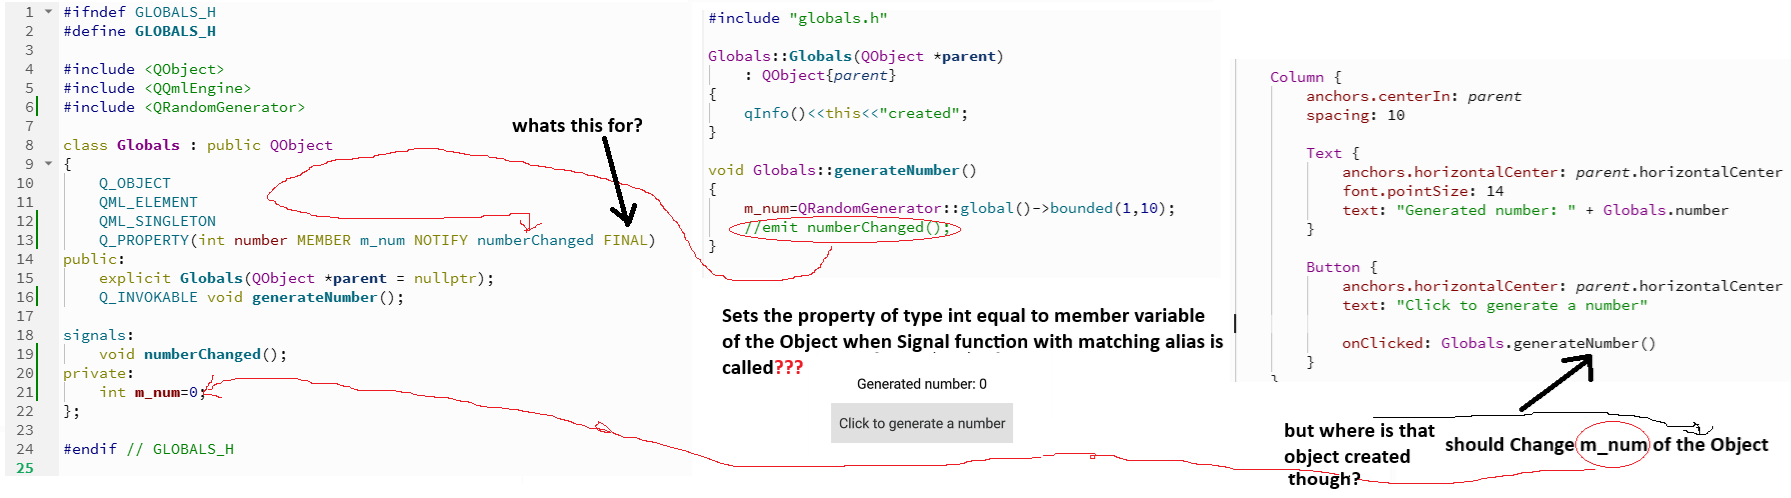Viewport: 1791px width, 498px height.
Task: Click the 'int m_num=0;' member line
Action: click(153, 392)
